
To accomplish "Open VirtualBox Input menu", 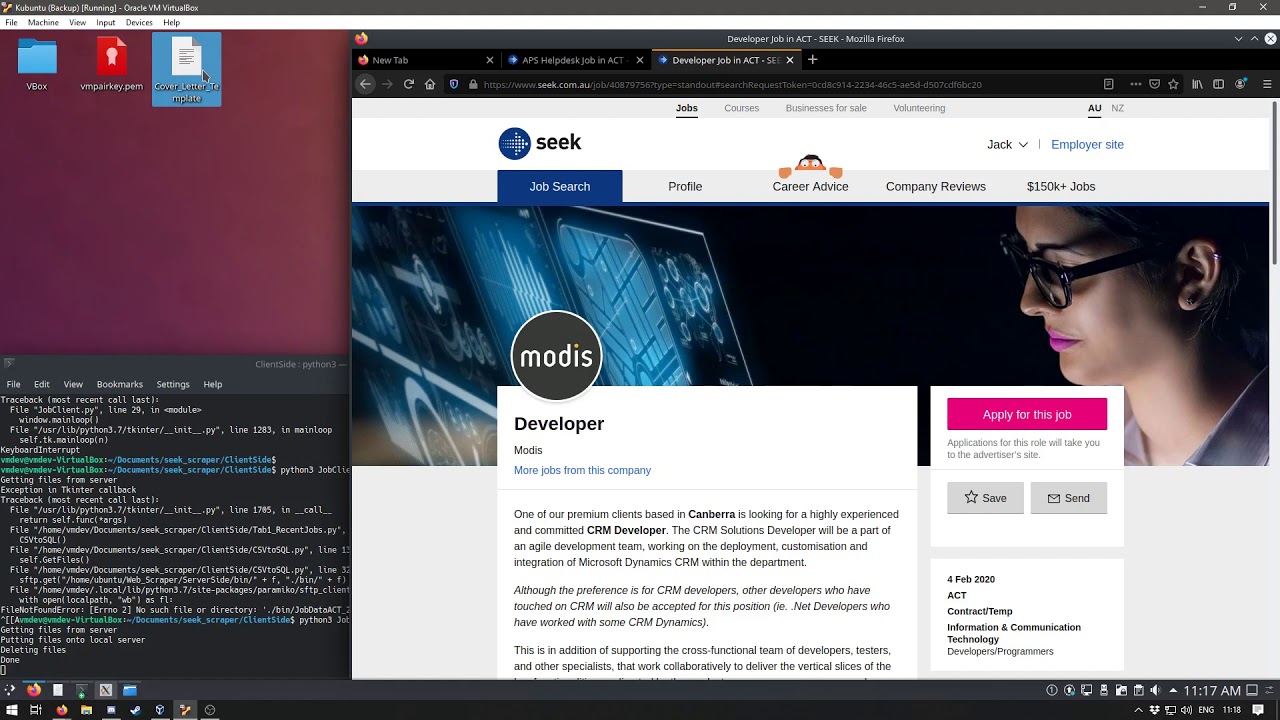I will tap(106, 22).
